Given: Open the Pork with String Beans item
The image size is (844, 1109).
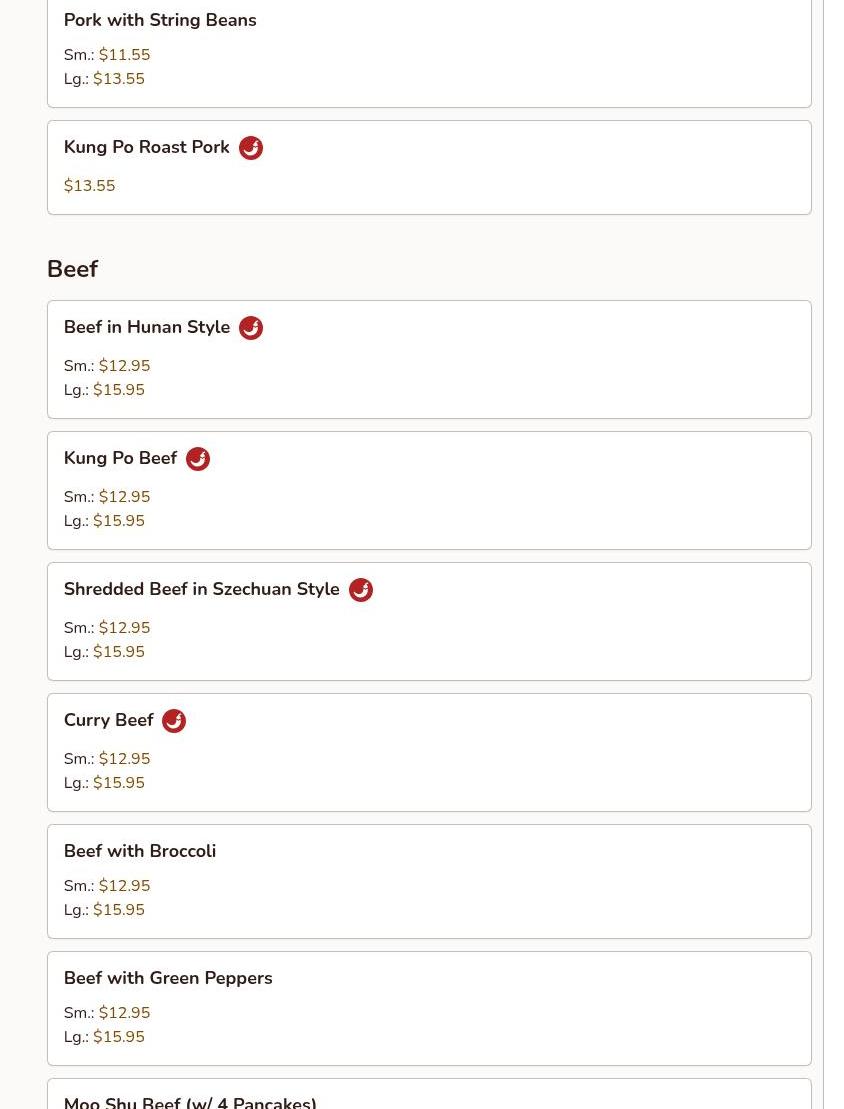Looking at the screenshot, I should point(160,20).
